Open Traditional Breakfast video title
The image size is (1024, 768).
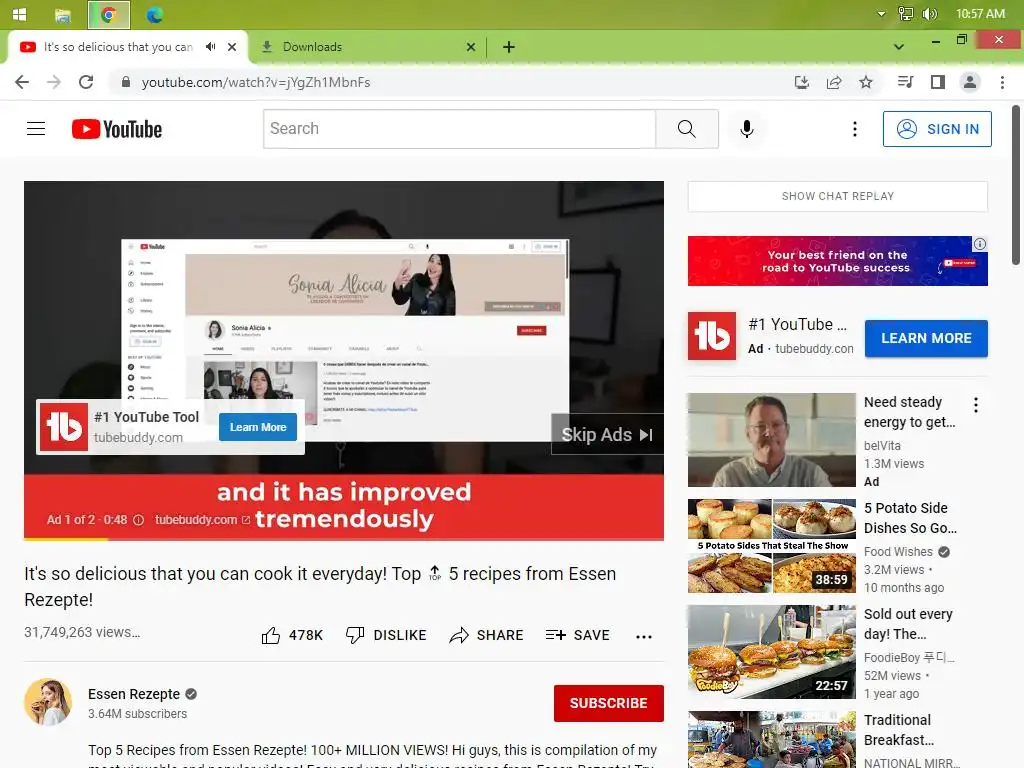[899, 730]
